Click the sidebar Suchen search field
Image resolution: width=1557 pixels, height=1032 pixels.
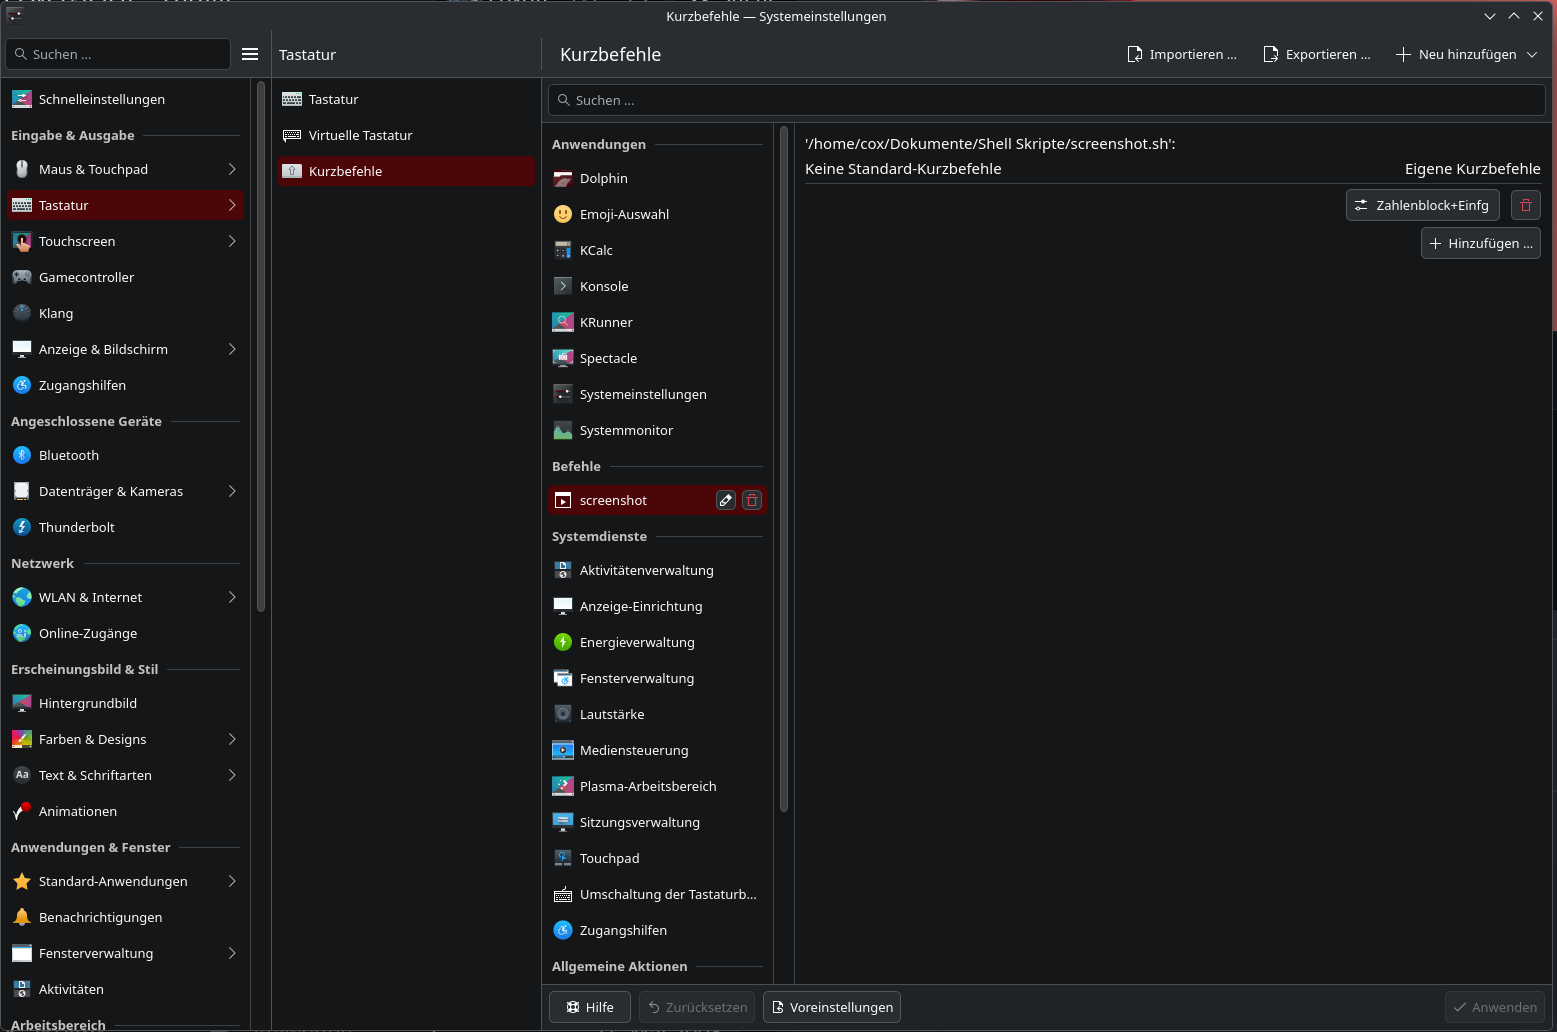(118, 54)
